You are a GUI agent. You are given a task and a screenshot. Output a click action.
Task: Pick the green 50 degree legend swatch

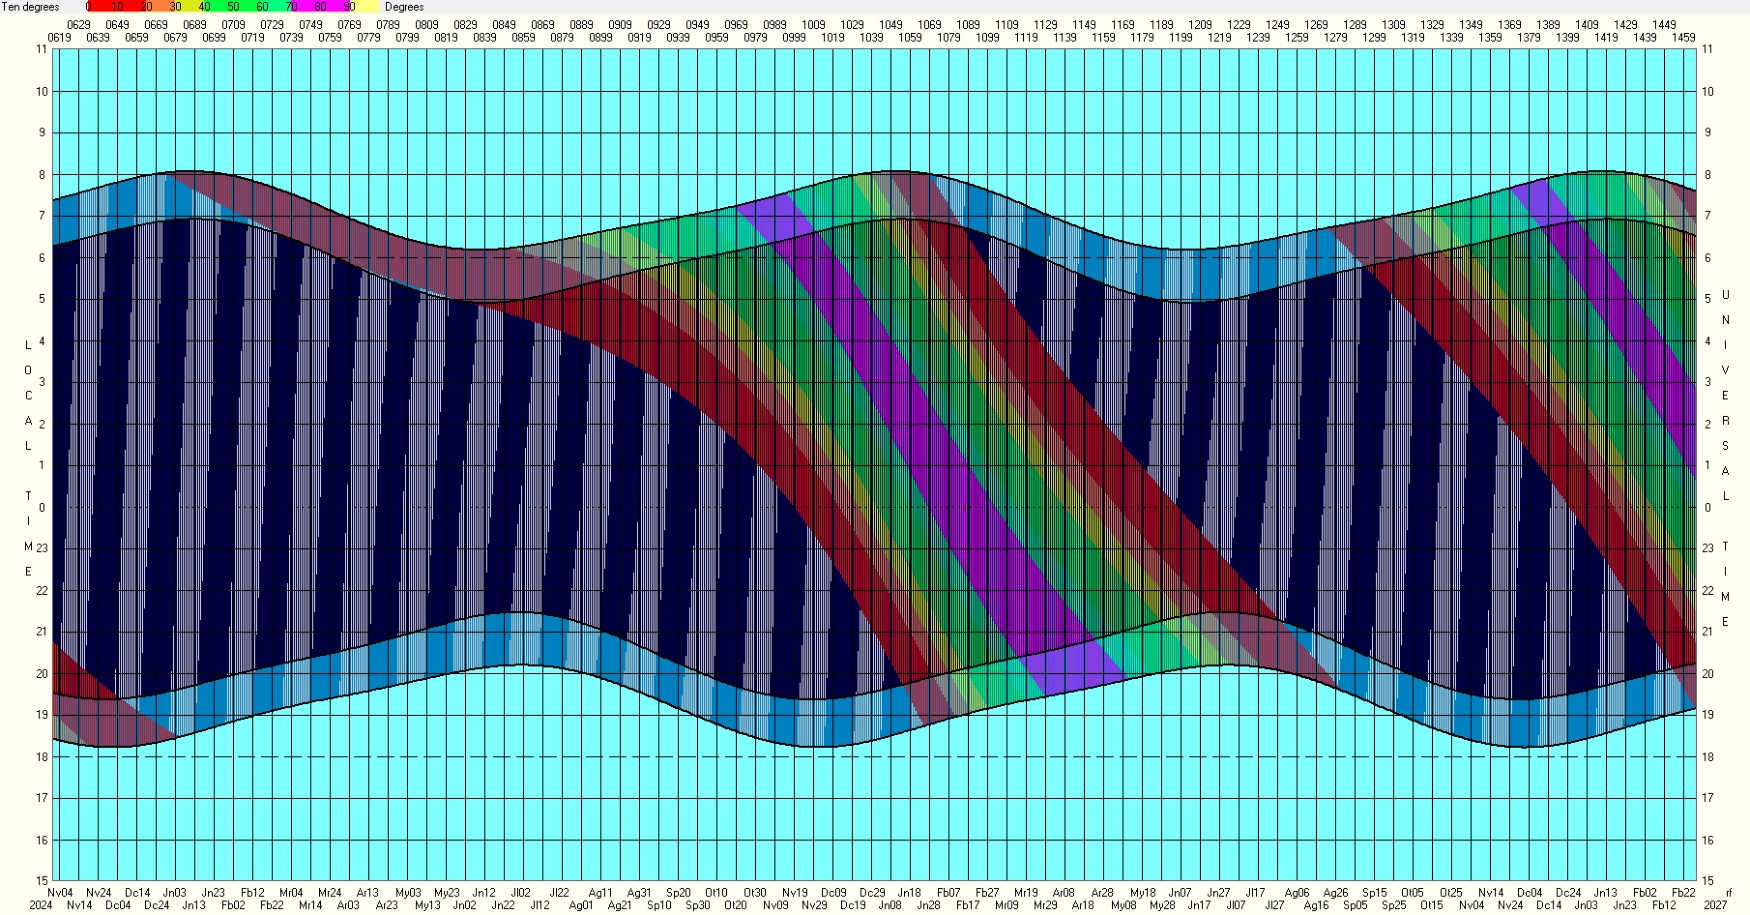[x=233, y=7]
